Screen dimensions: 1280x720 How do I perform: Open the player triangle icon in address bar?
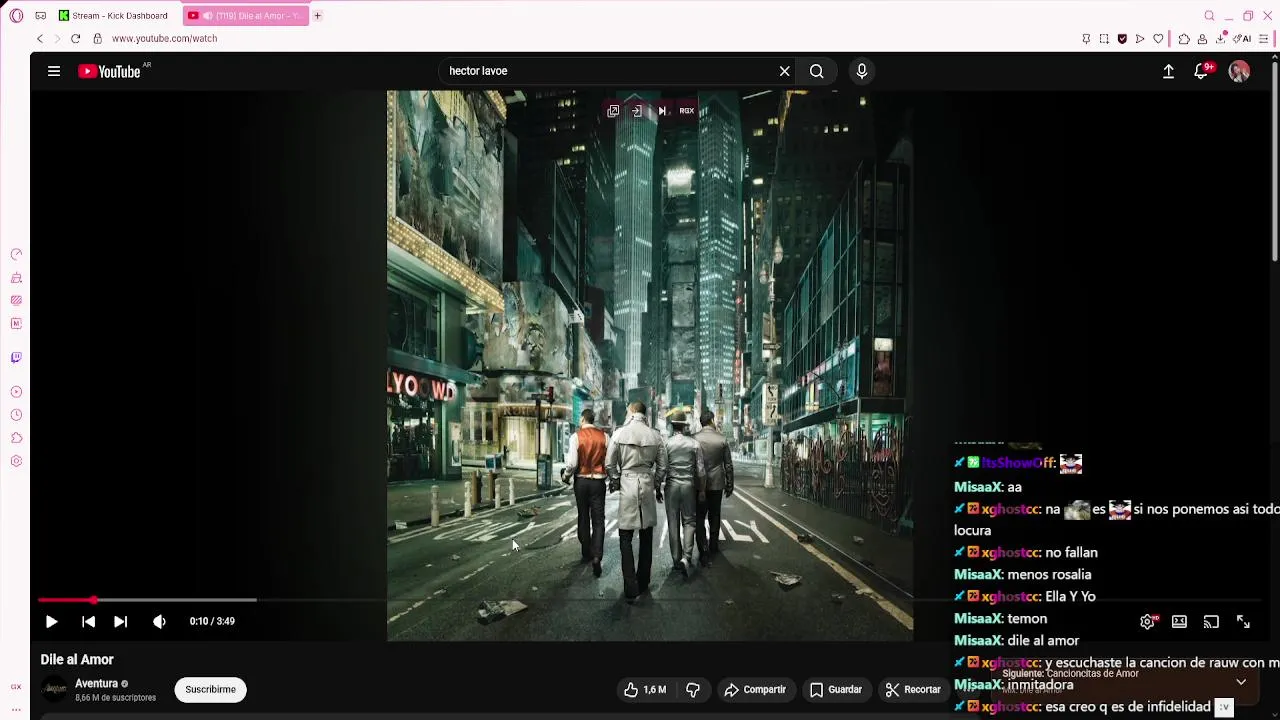(1140, 39)
